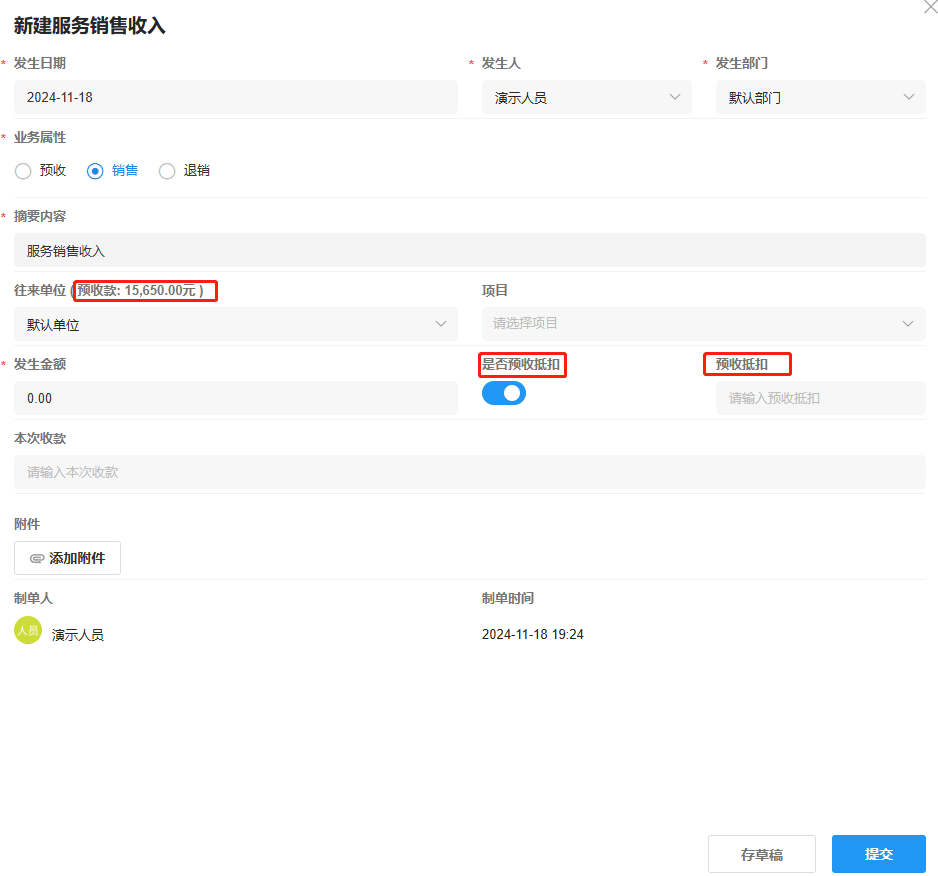
Task: Click the 演示人员 avatar icon
Action: 27,631
